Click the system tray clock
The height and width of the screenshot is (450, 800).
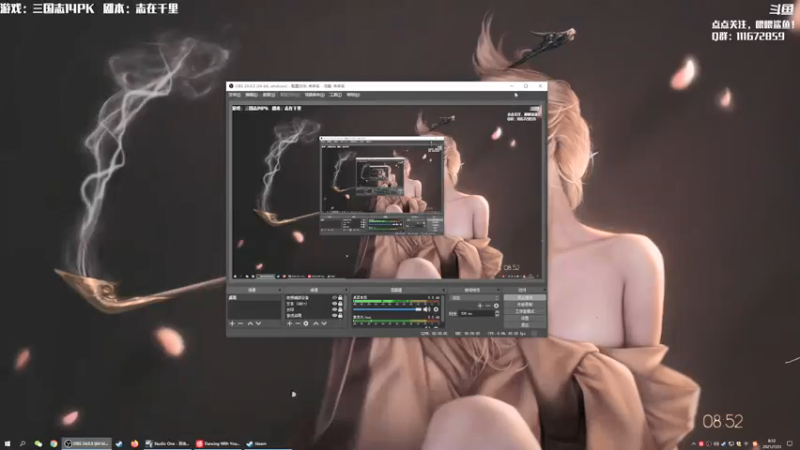tap(771, 444)
